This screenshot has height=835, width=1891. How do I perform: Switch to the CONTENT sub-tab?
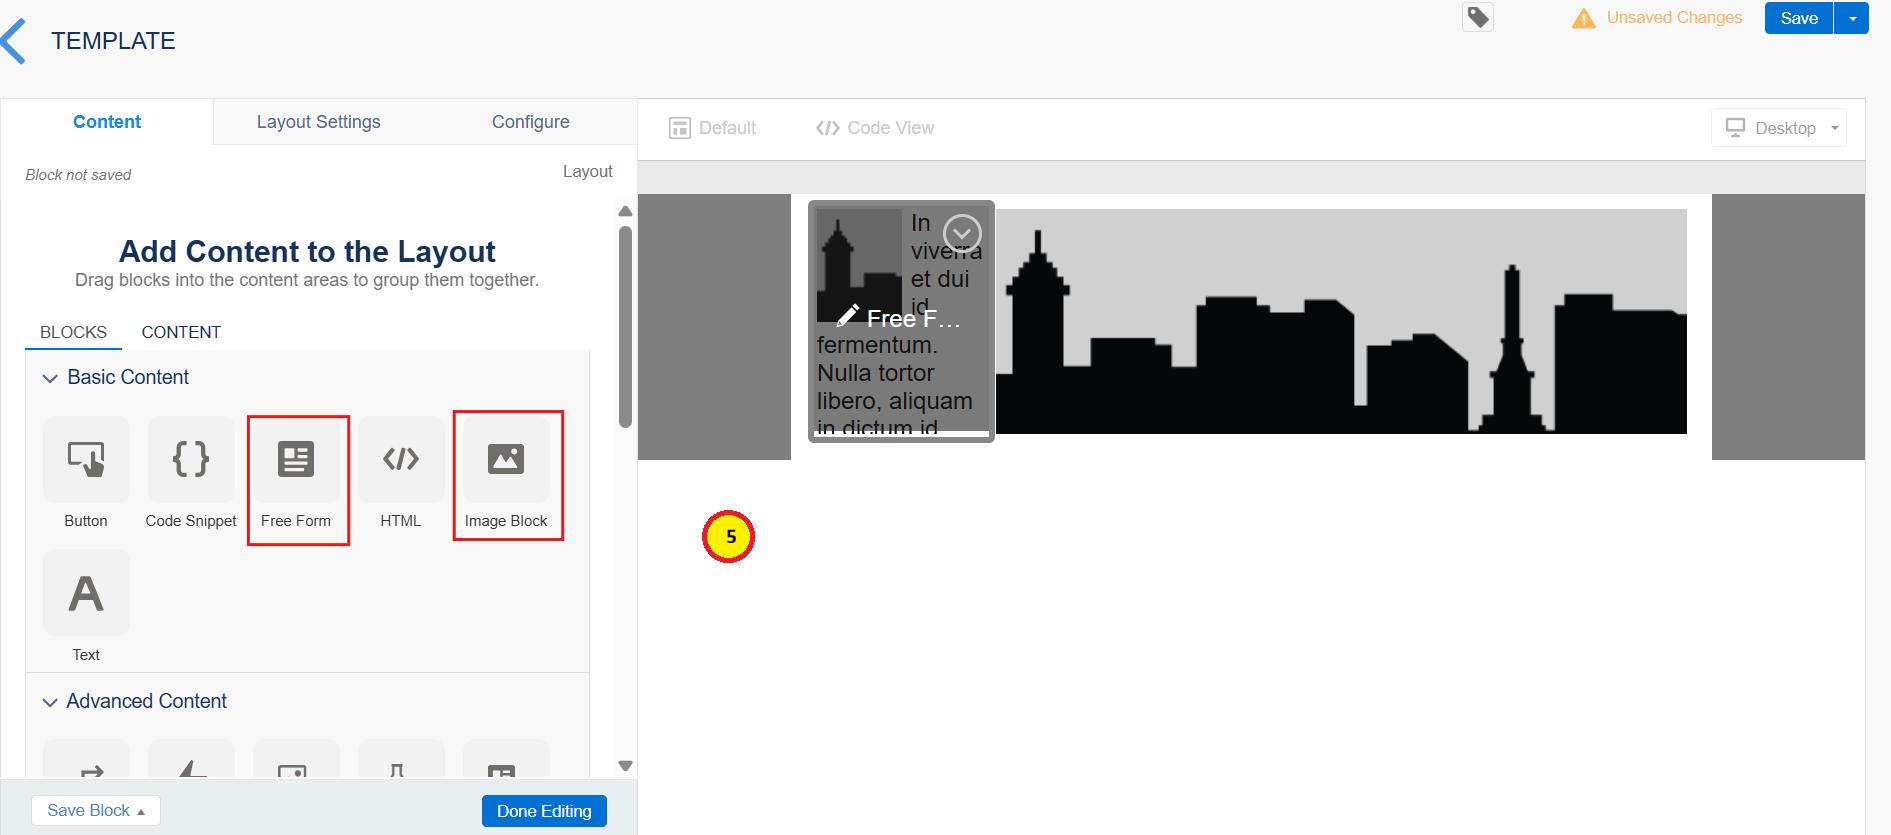click(x=181, y=332)
